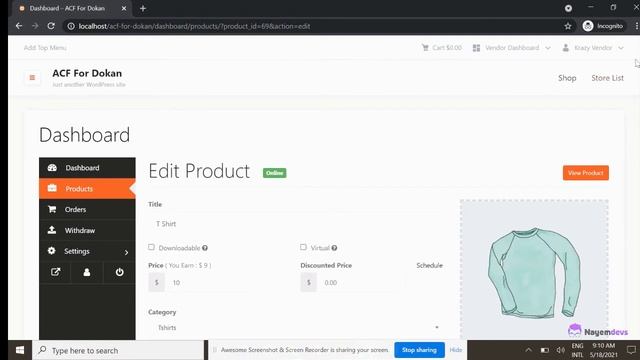The width and height of the screenshot is (640, 360).
Task: Click the visit store external-link icon
Action: (55, 272)
